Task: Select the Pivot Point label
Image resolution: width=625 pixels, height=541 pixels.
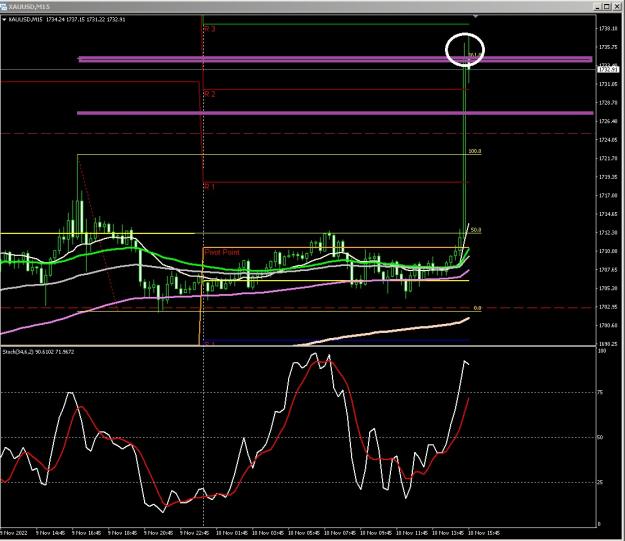Action: [x=222, y=252]
